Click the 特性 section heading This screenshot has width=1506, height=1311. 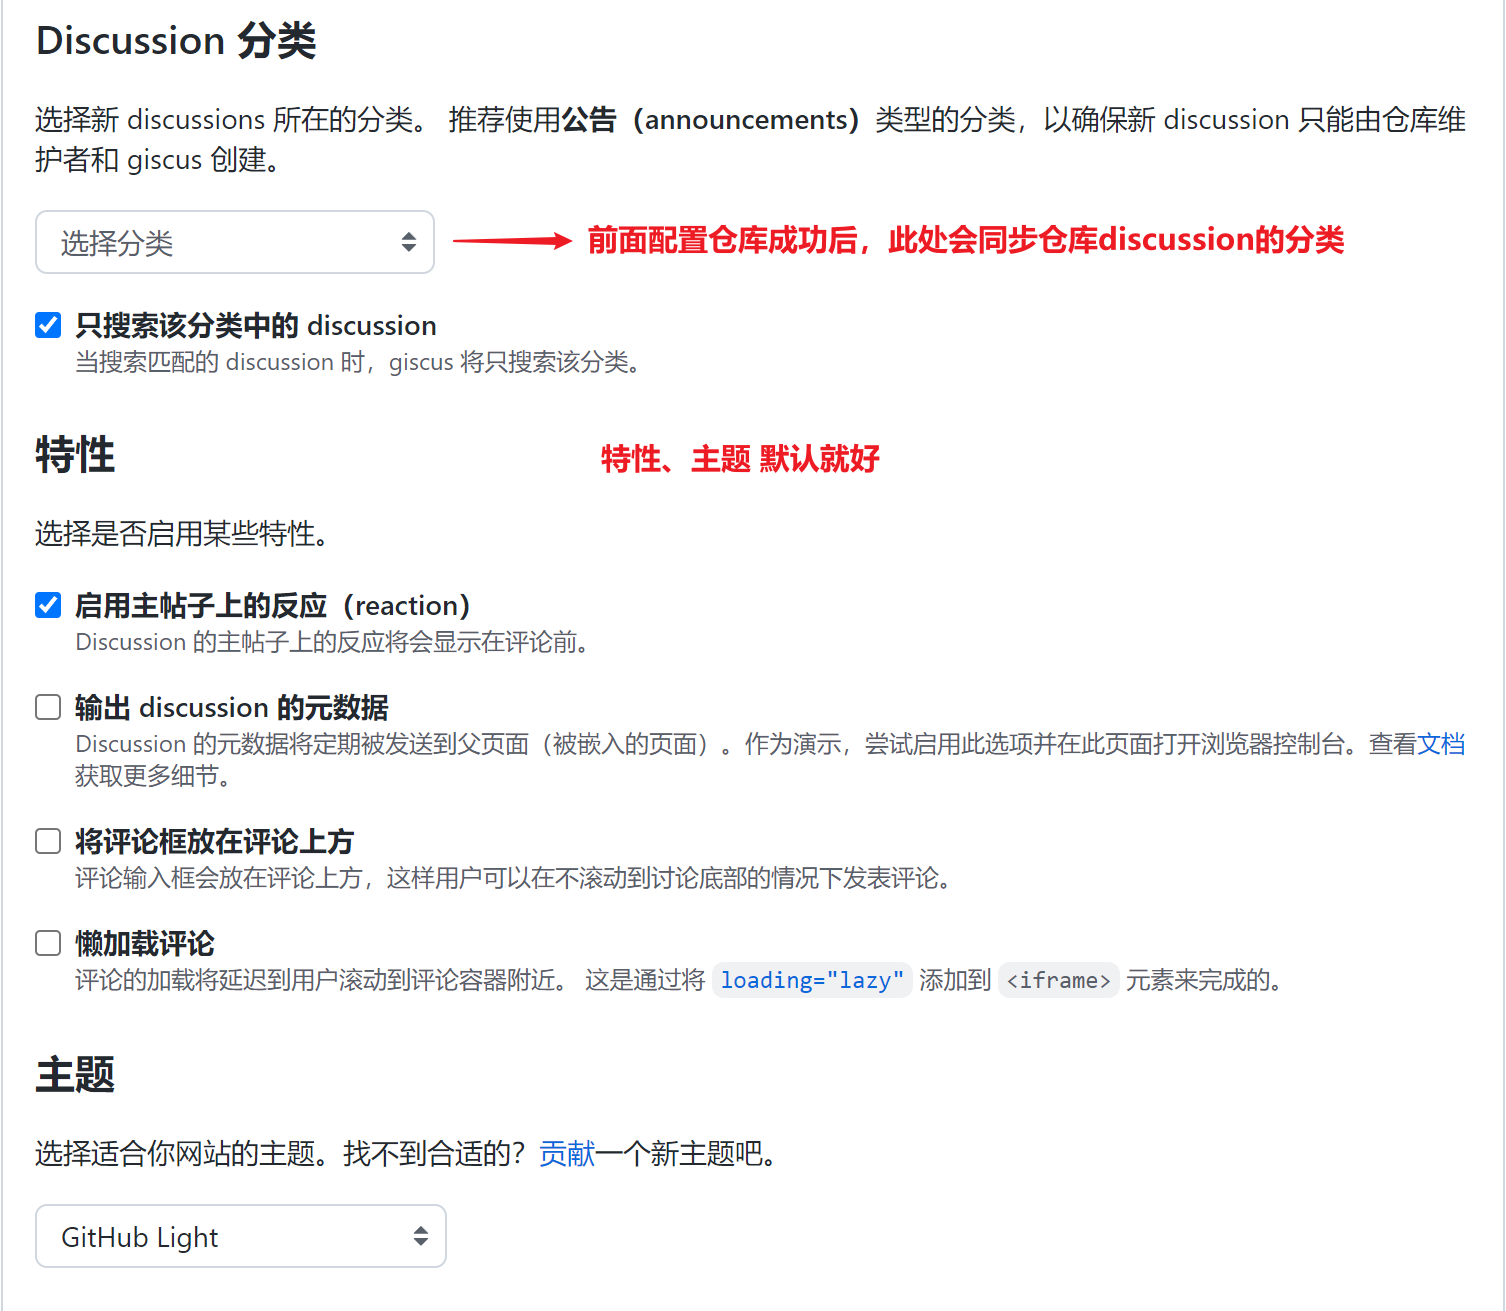pyautogui.click(x=75, y=455)
